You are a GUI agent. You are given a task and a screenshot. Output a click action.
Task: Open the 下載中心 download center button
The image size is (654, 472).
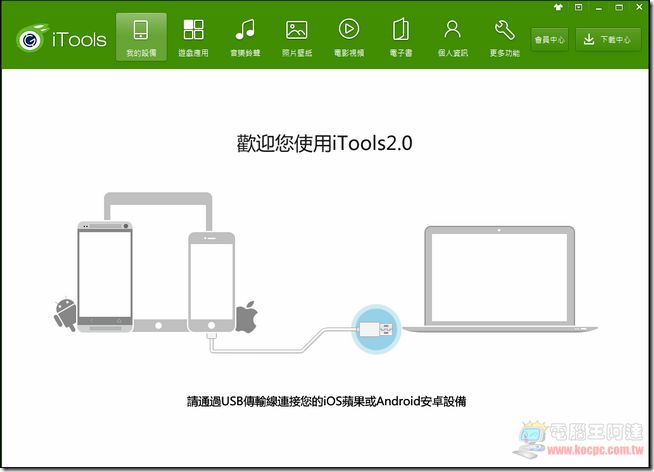608,40
